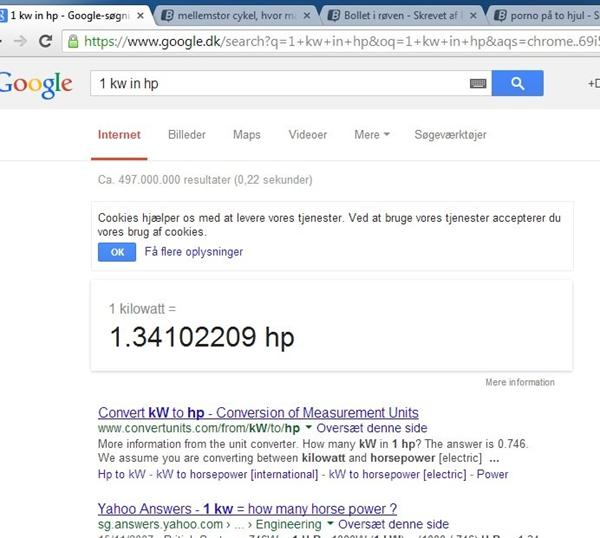This screenshot has height=538, width=600.
Task: Favicon of the 'Bollet i røven' tab
Action: 334,16
